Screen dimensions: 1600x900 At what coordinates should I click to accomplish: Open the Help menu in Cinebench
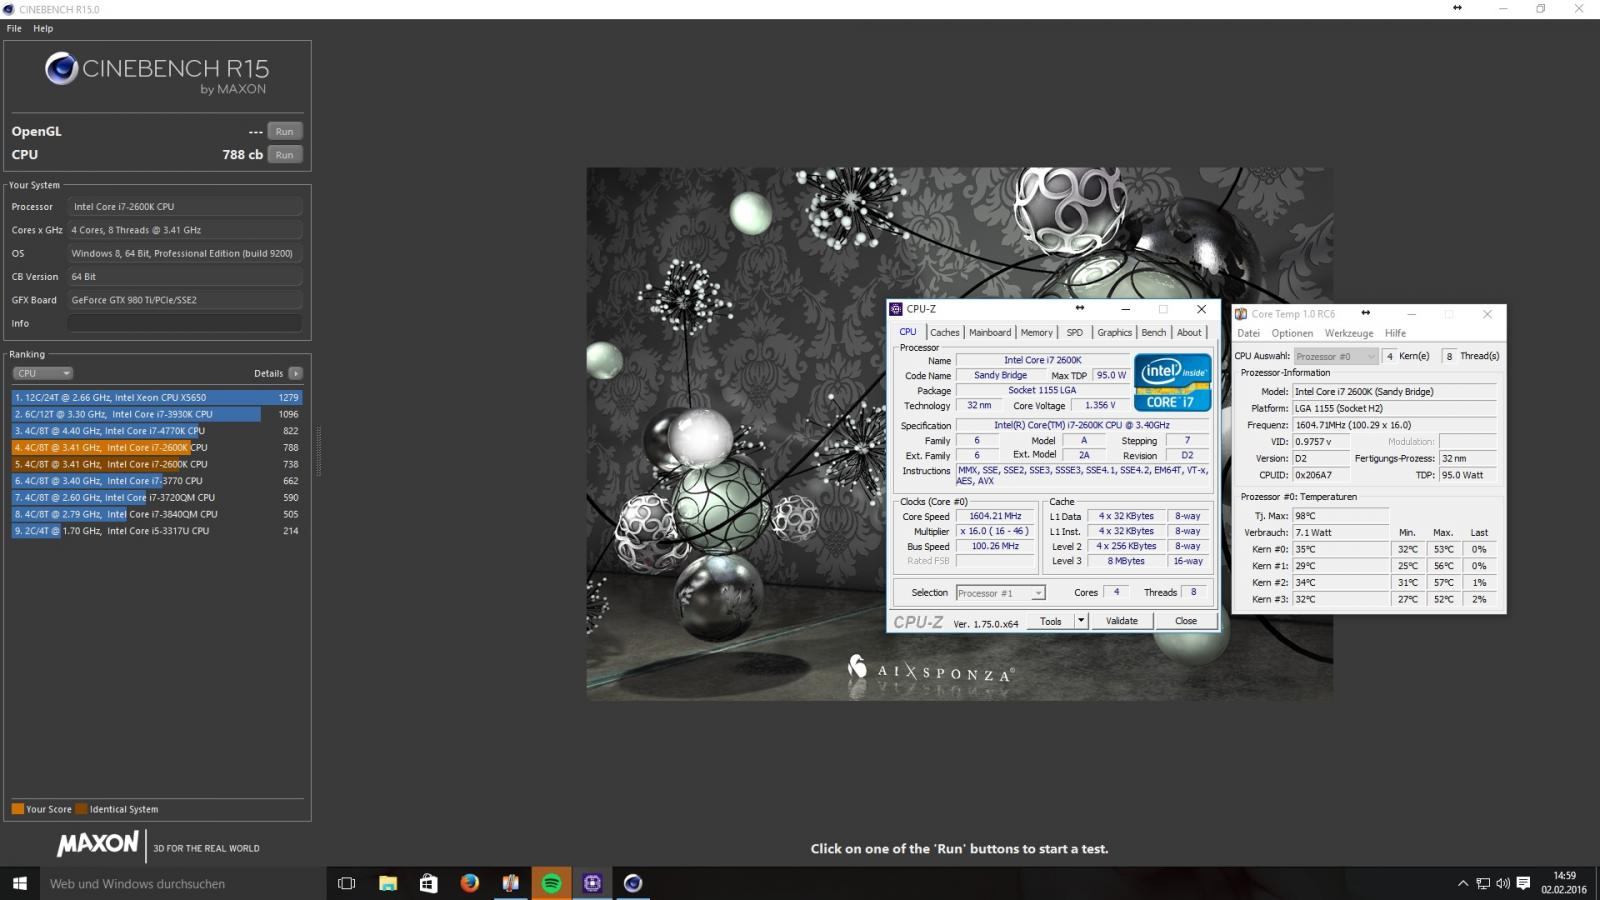(x=43, y=28)
